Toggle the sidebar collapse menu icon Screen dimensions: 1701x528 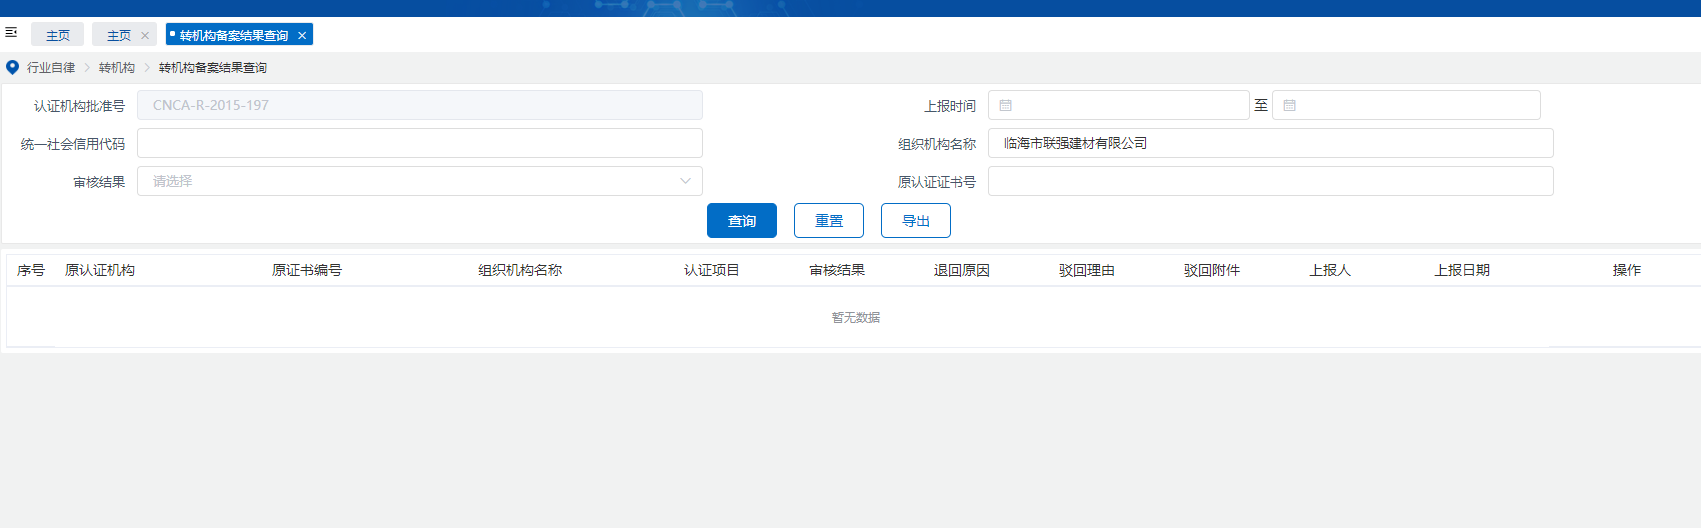(12, 33)
